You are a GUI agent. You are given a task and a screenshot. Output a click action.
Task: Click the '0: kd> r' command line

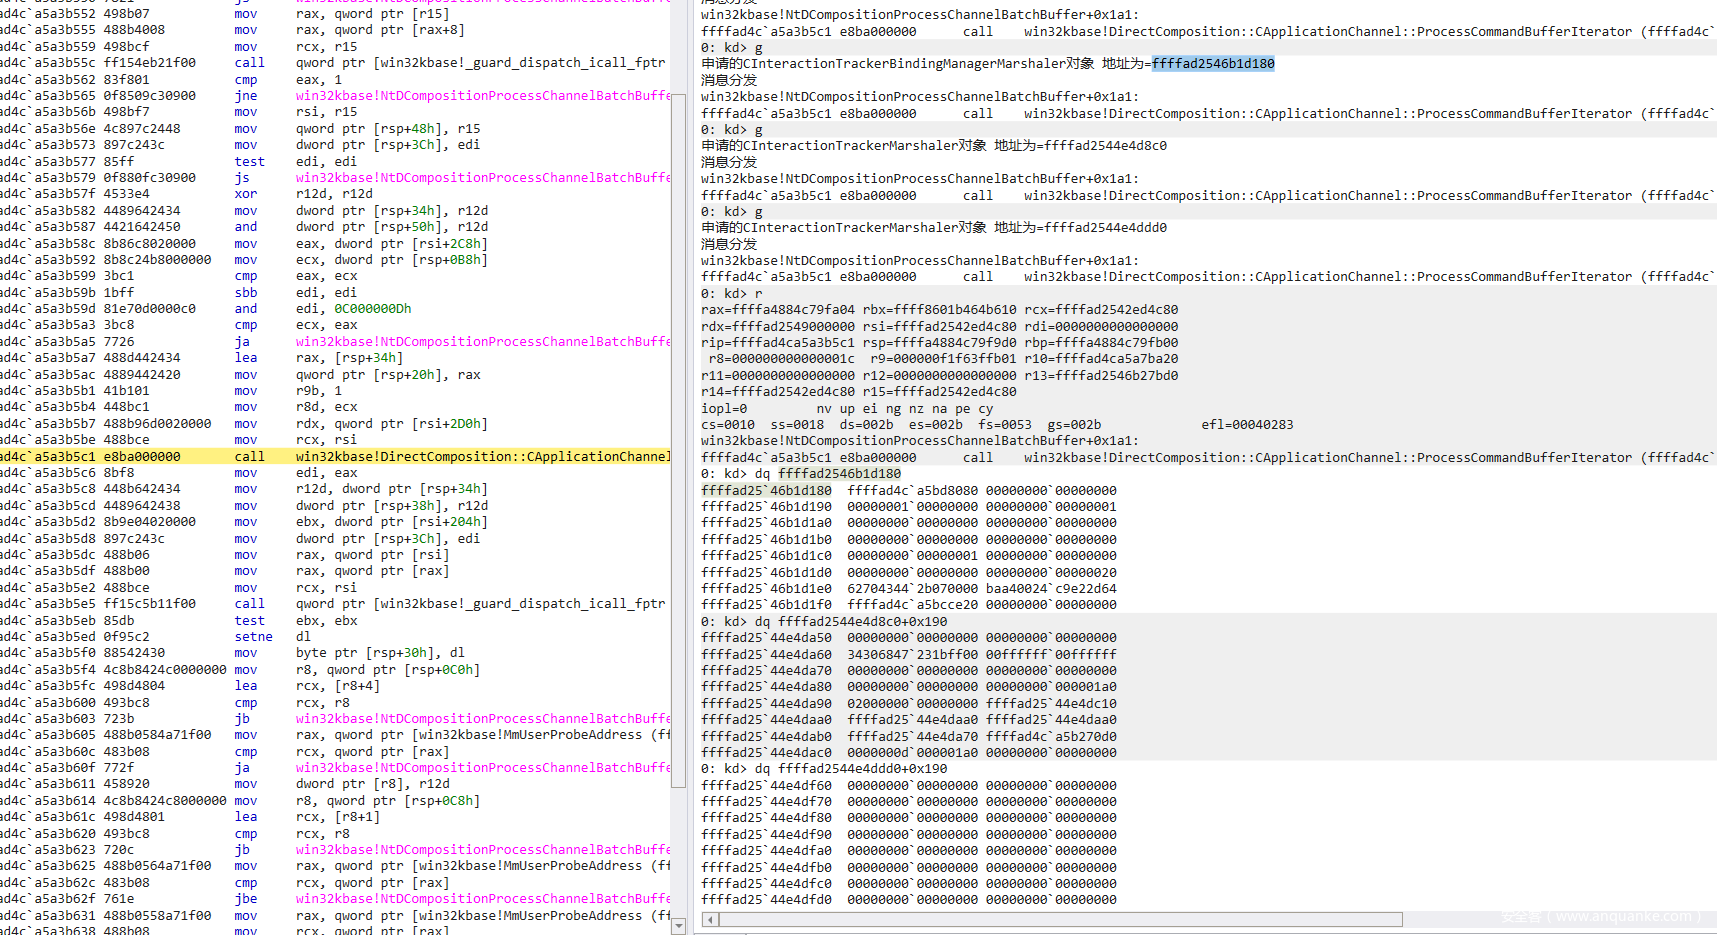731,294
